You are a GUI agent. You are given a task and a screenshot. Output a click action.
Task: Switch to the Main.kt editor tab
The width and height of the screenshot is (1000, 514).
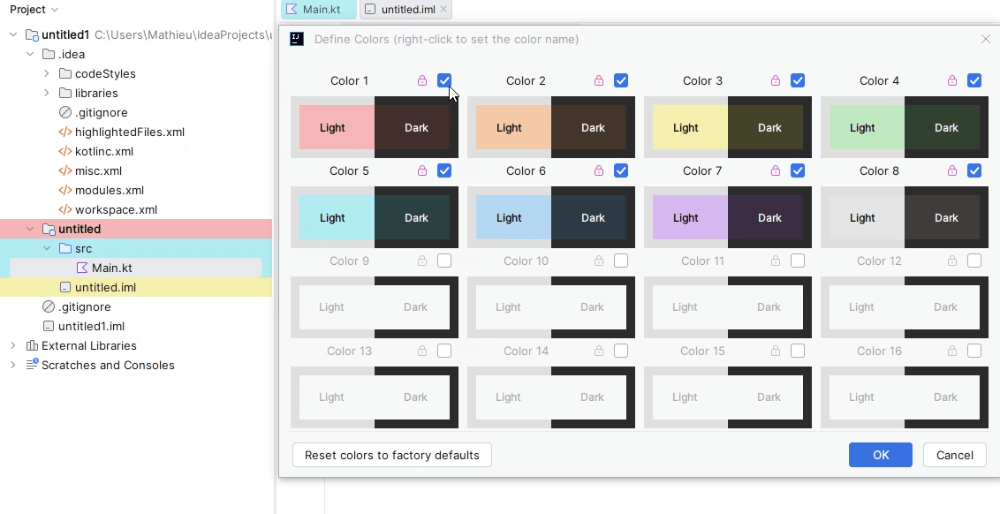(319, 10)
